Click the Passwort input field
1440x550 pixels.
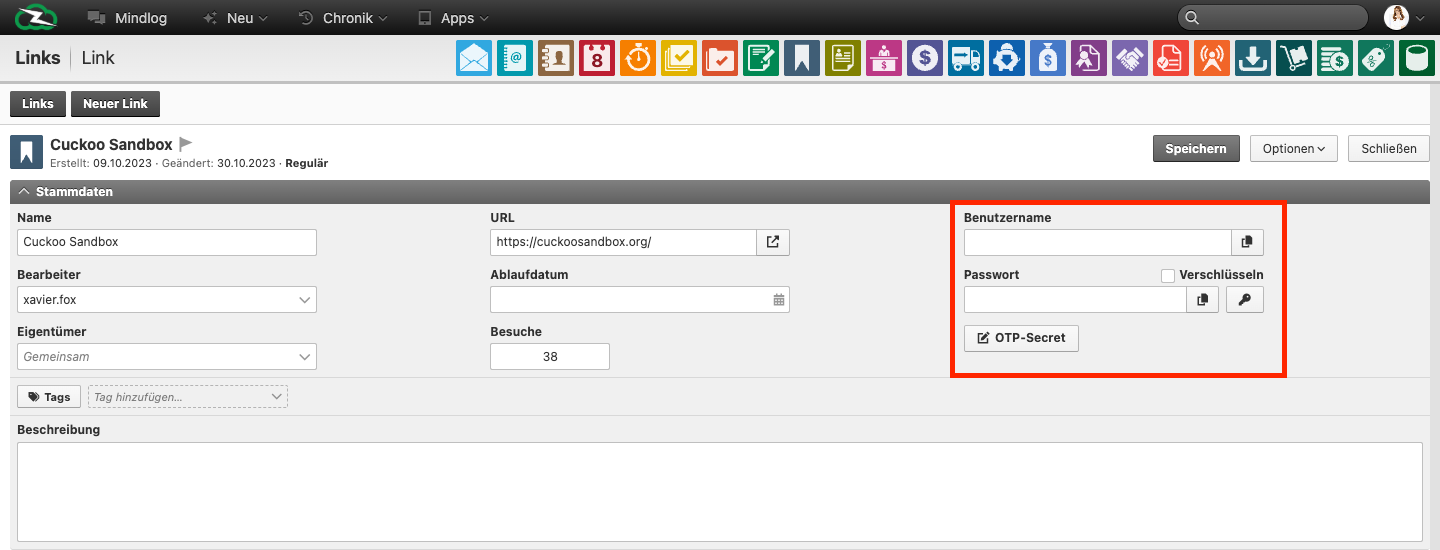click(x=1075, y=299)
